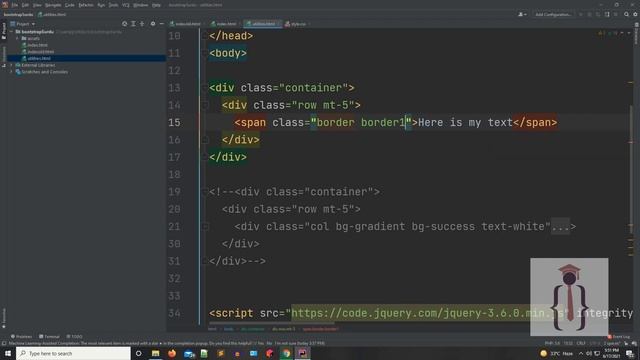
Task: Open the TODO tool window
Action: [74, 337]
